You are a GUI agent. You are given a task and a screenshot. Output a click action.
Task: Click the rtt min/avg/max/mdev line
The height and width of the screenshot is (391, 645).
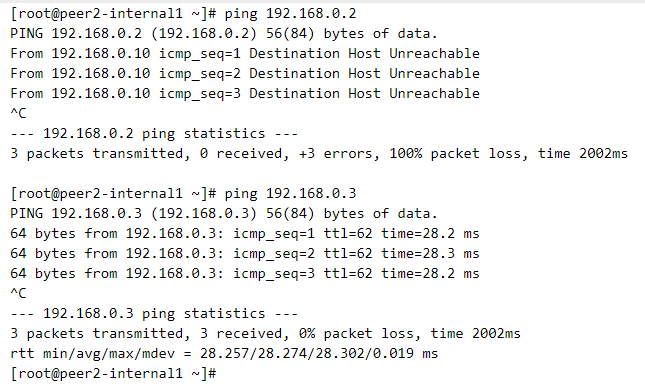coord(224,354)
